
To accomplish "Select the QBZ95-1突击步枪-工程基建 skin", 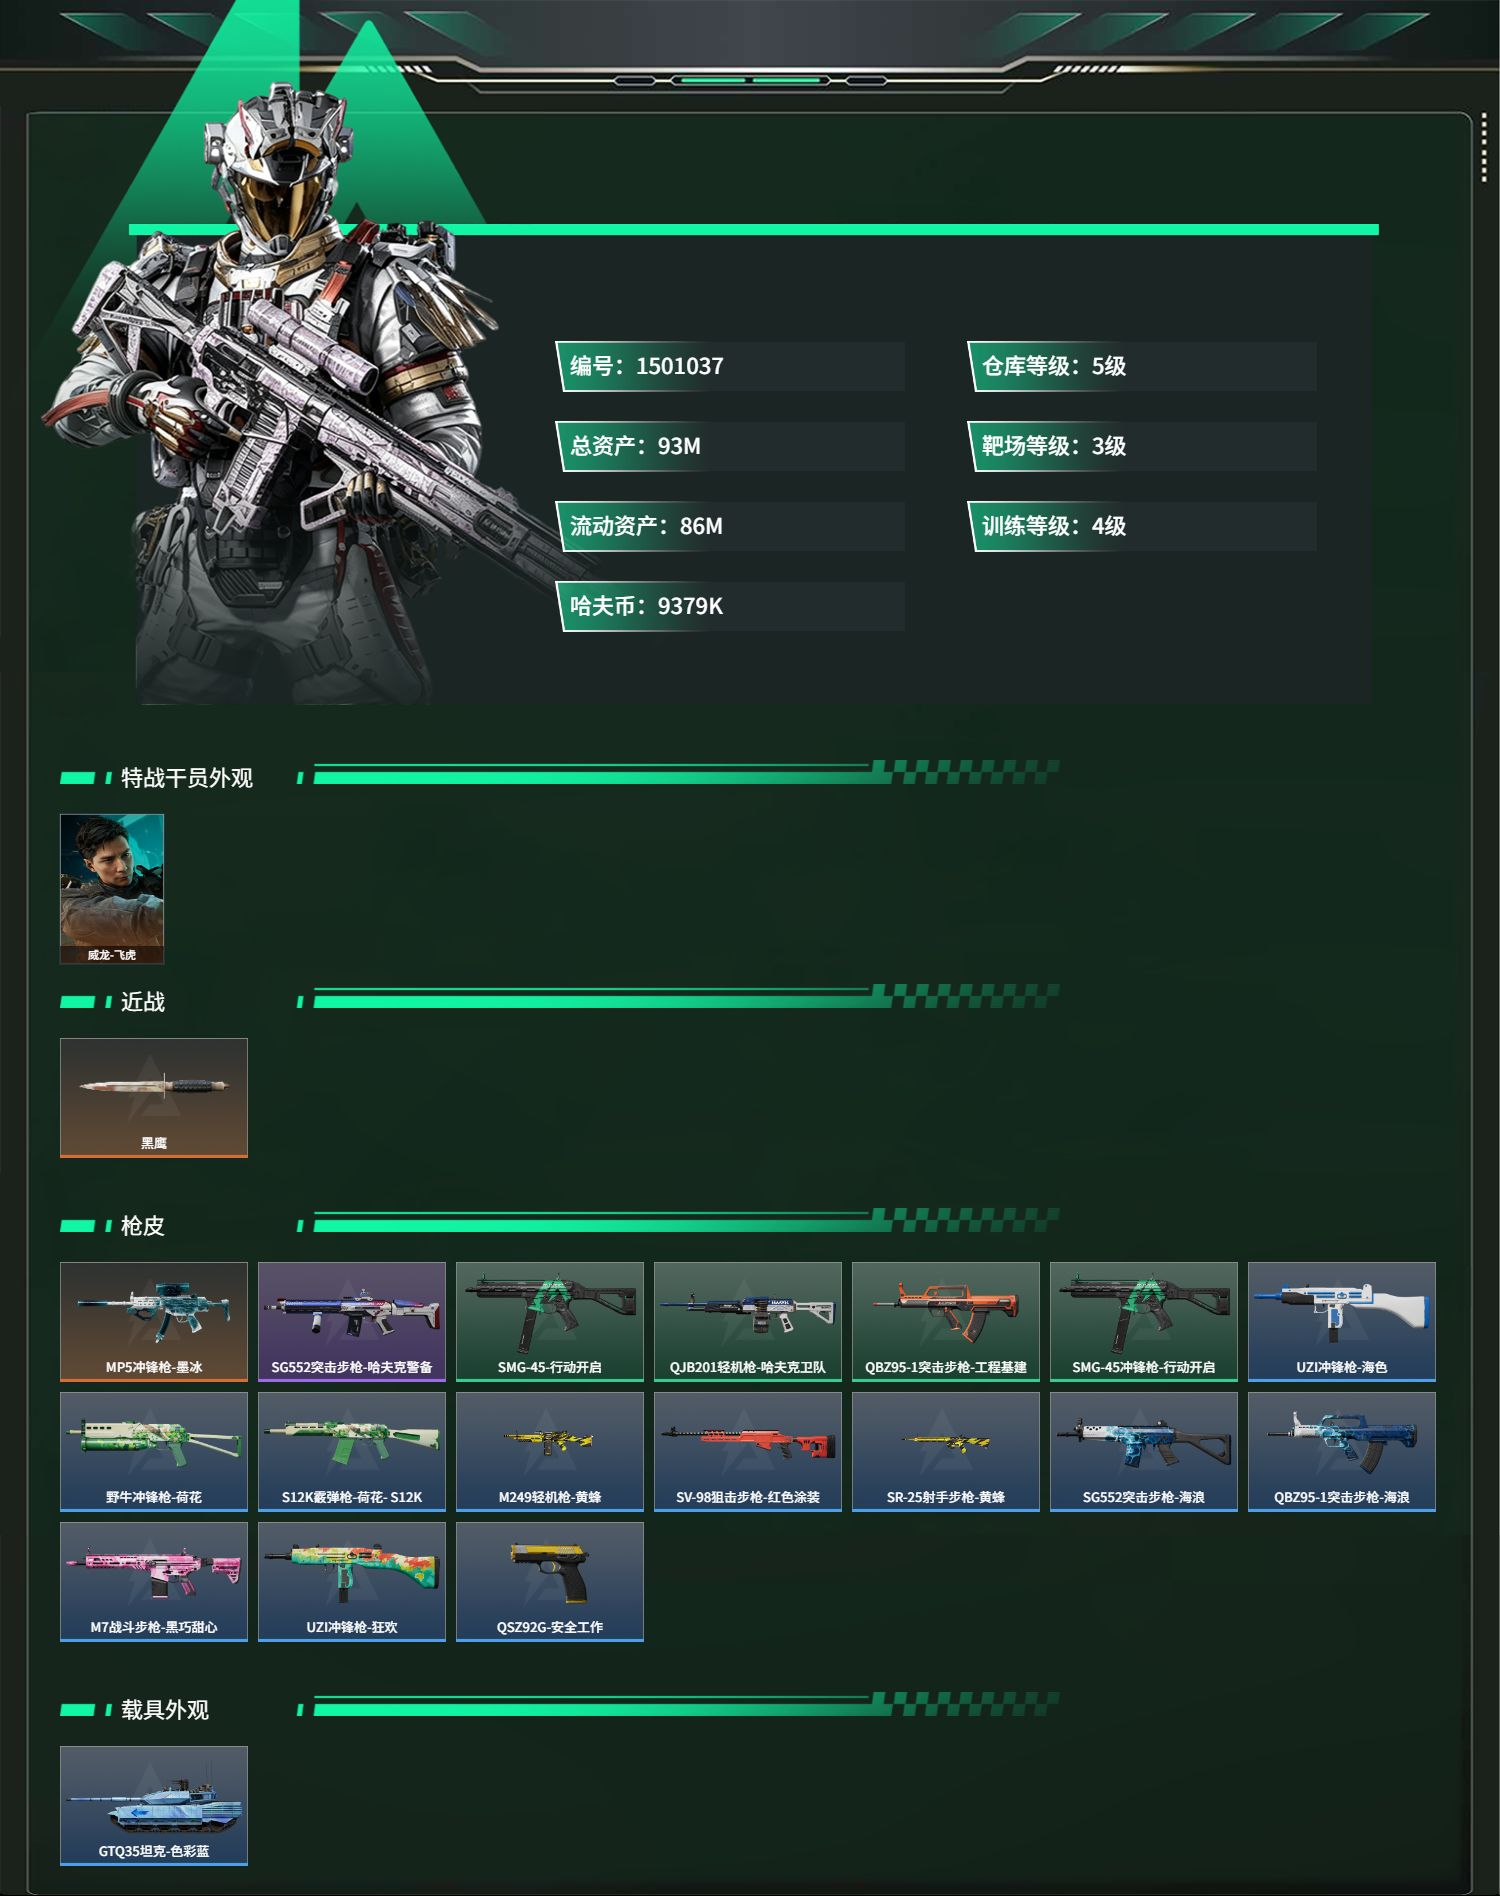I will tap(946, 1322).
